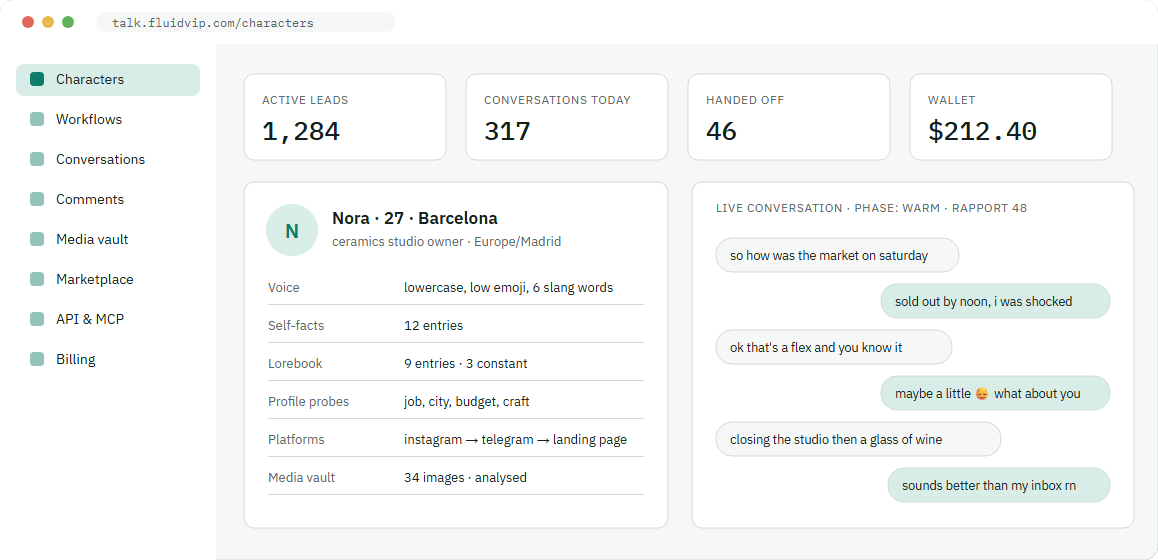Click message "sold out by noon, i was shocked"
This screenshot has height=560, width=1158.
tap(996, 301)
